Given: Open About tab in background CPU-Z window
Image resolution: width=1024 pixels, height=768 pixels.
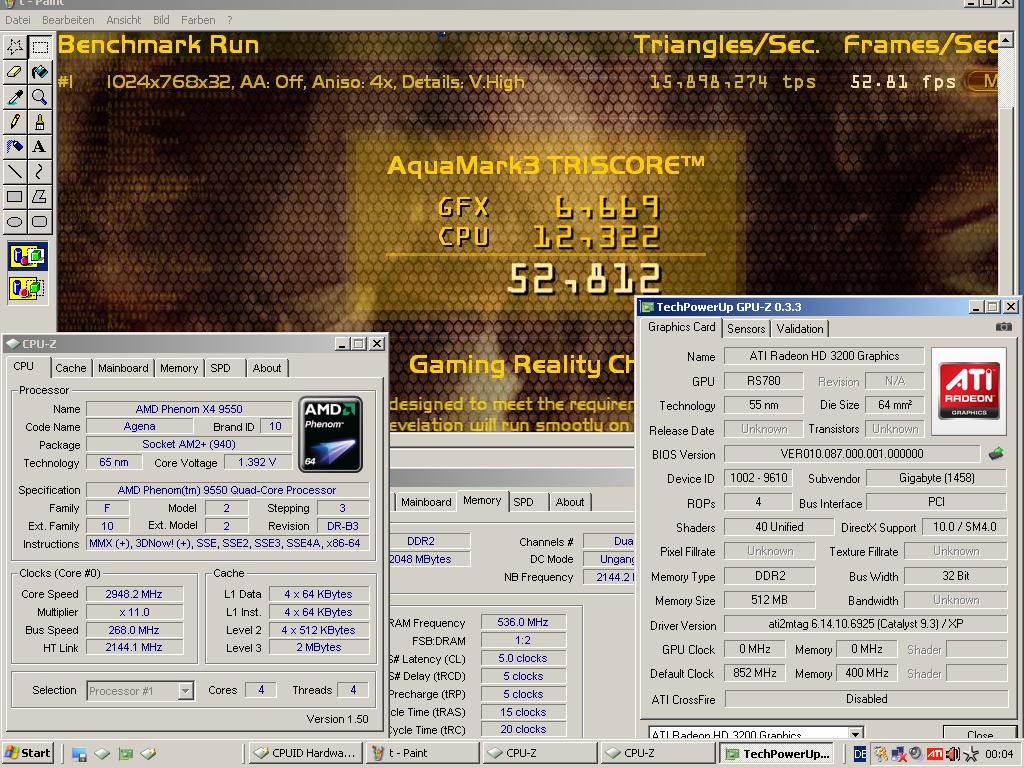Looking at the screenshot, I should [569, 502].
